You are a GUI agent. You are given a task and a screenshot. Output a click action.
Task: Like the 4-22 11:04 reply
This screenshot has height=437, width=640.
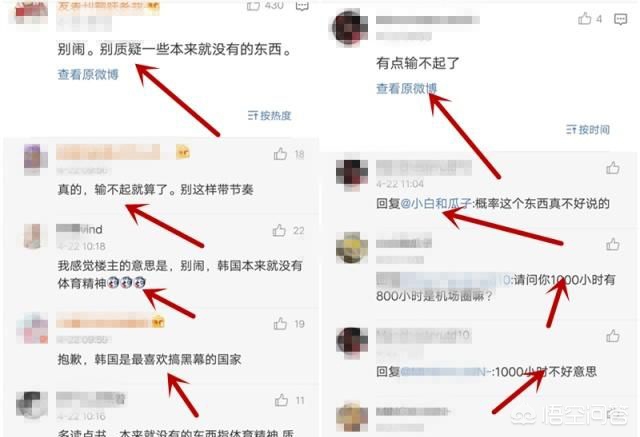pos(613,167)
